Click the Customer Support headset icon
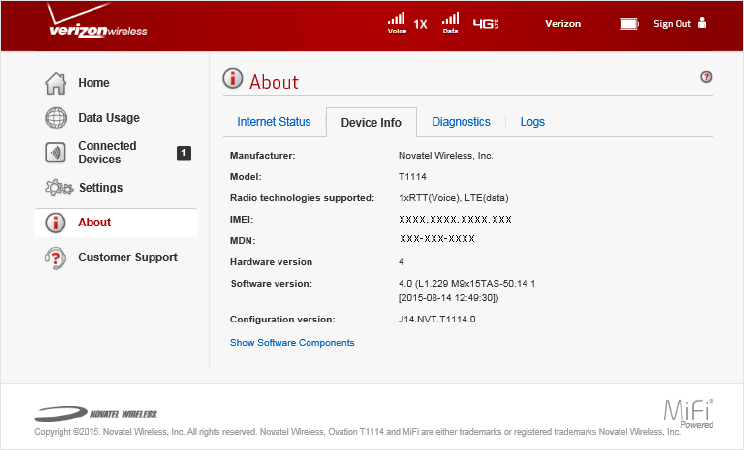 click(57, 257)
